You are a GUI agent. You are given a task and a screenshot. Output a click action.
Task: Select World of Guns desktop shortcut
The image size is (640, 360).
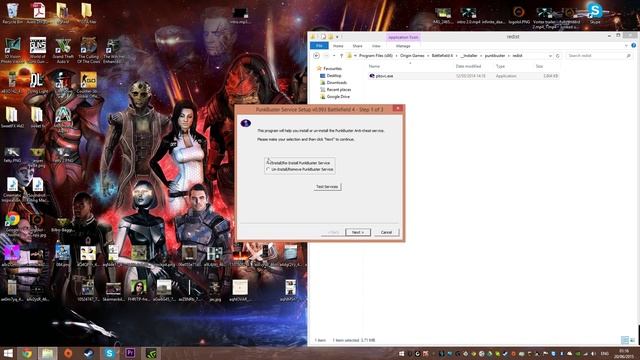pos(38,51)
